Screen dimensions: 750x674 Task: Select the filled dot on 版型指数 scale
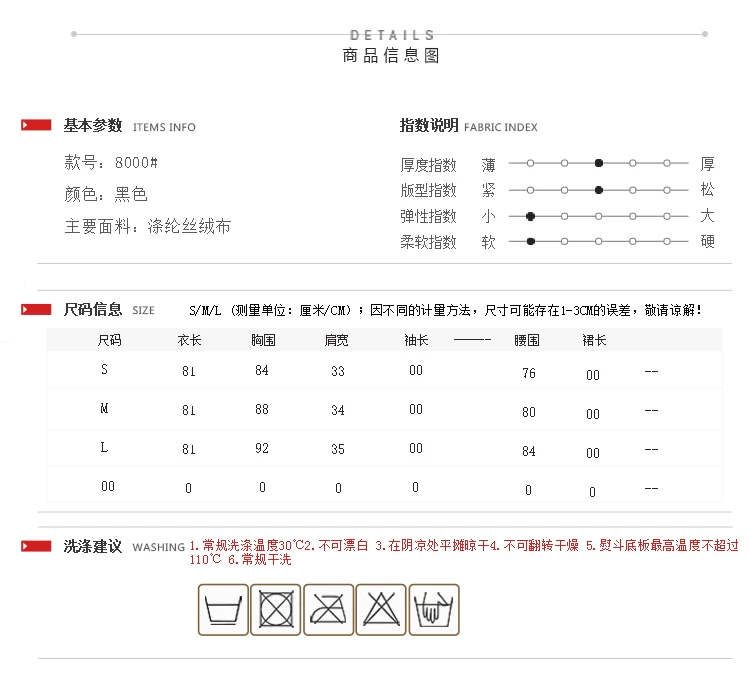click(x=598, y=190)
